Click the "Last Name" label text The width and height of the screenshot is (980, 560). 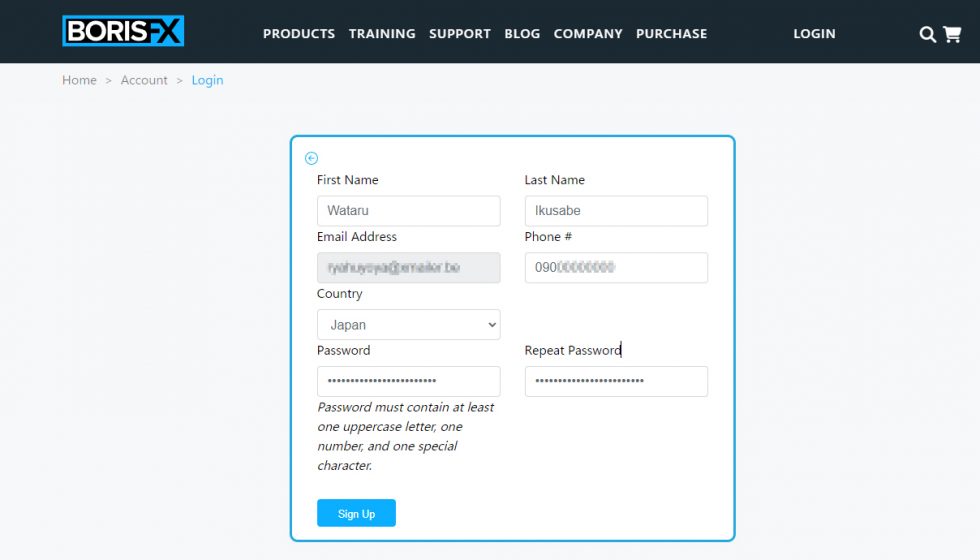pos(554,180)
